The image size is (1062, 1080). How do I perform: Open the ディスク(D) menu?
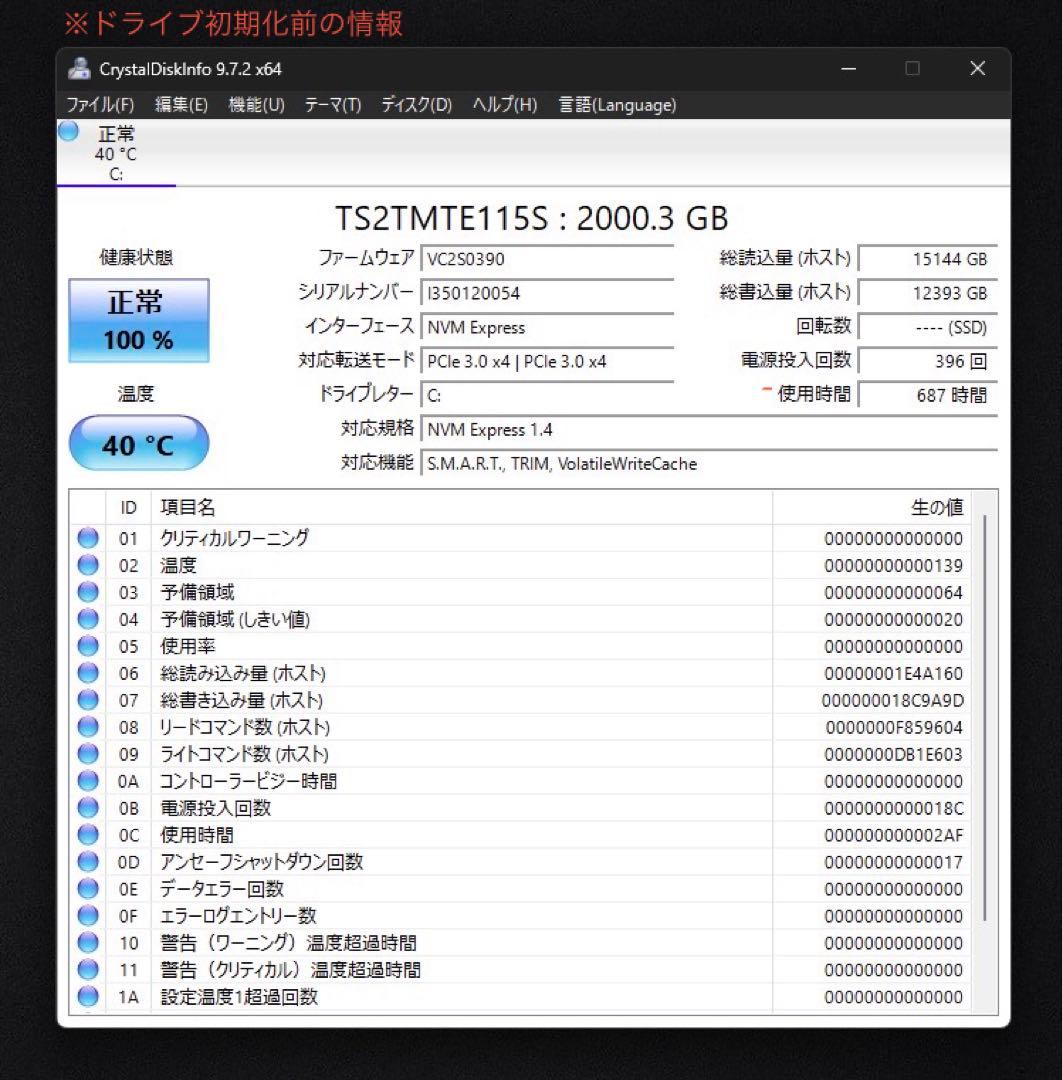[x=417, y=105]
